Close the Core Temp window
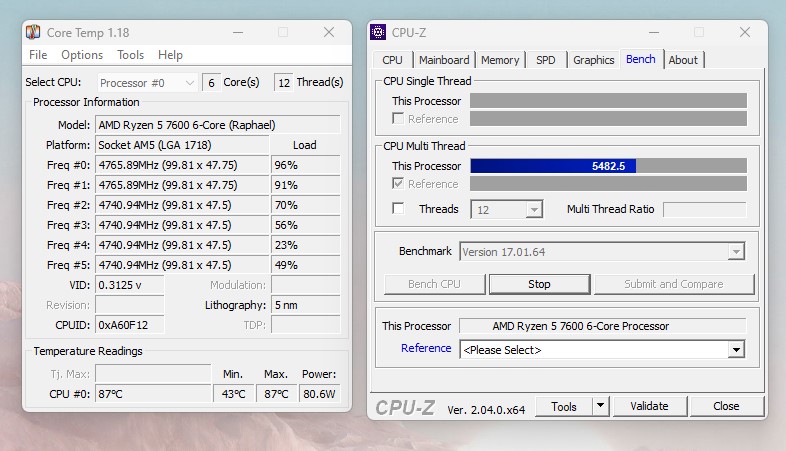 [329, 33]
